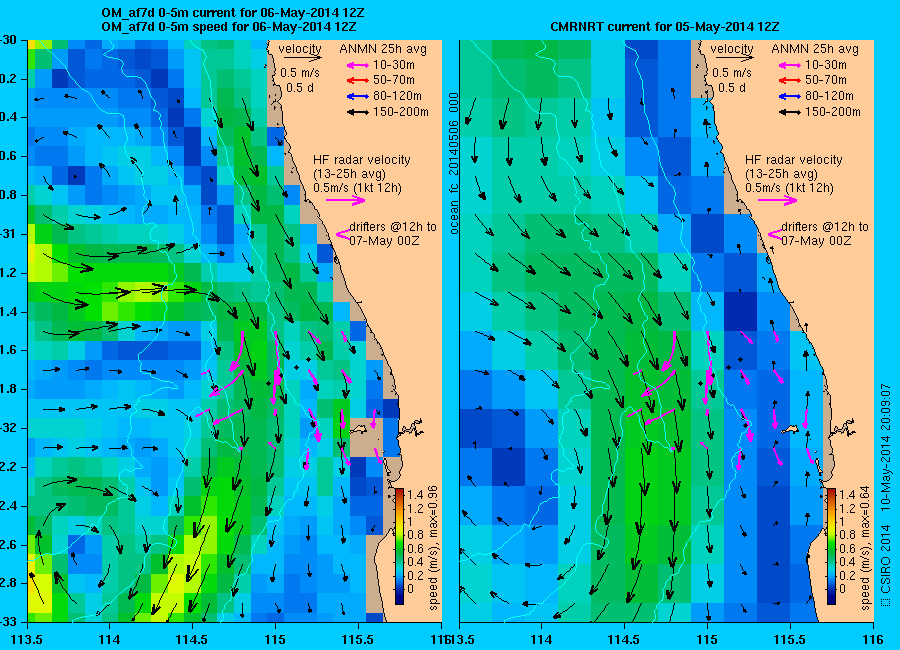This screenshot has height=650, width=900.
Task: Click the title 'CMRNRT current for 05-May-2014 12Z'
Action: (665, 26)
